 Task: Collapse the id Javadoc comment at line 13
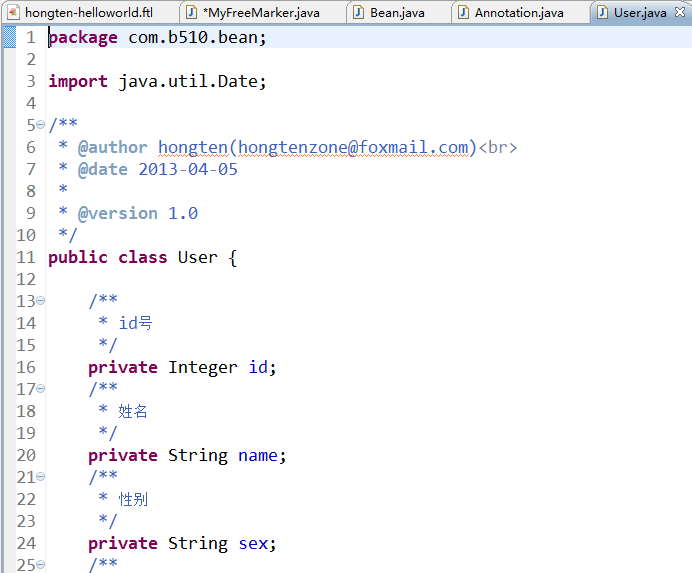coord(41,301)
